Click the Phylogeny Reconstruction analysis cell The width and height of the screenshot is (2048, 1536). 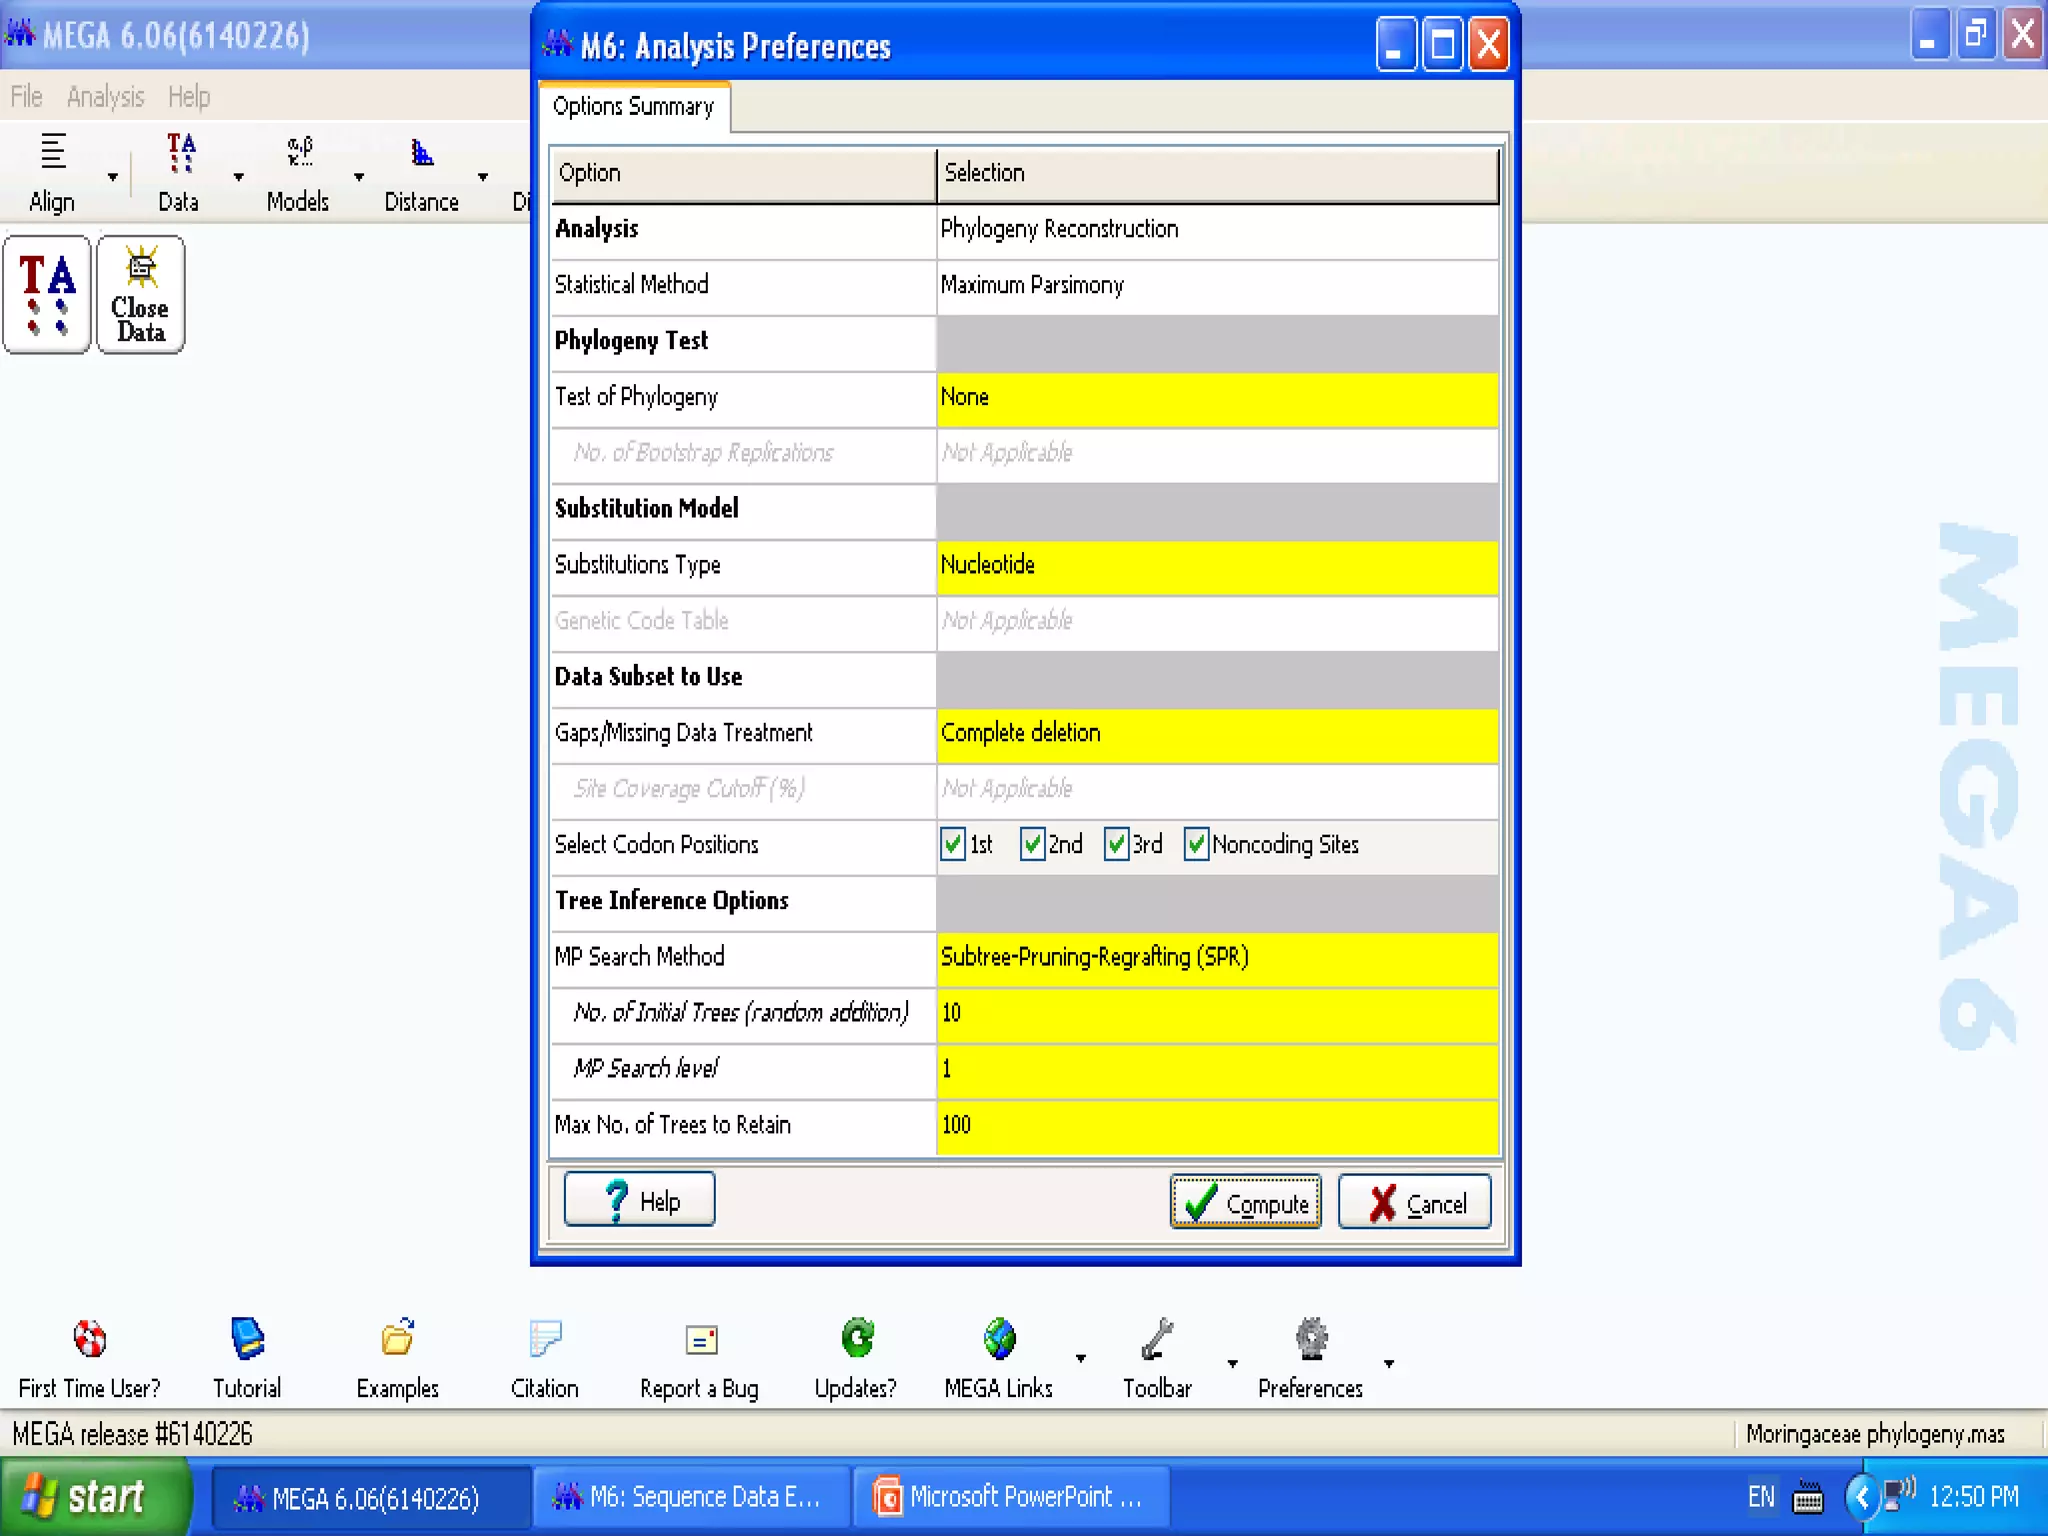[x=1217, y=230]
